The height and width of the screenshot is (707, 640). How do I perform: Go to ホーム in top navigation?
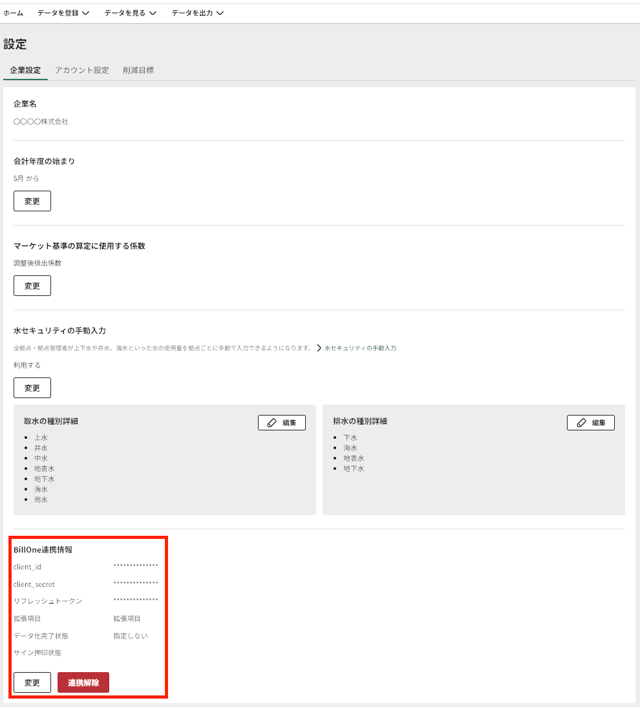coord(13,13)
